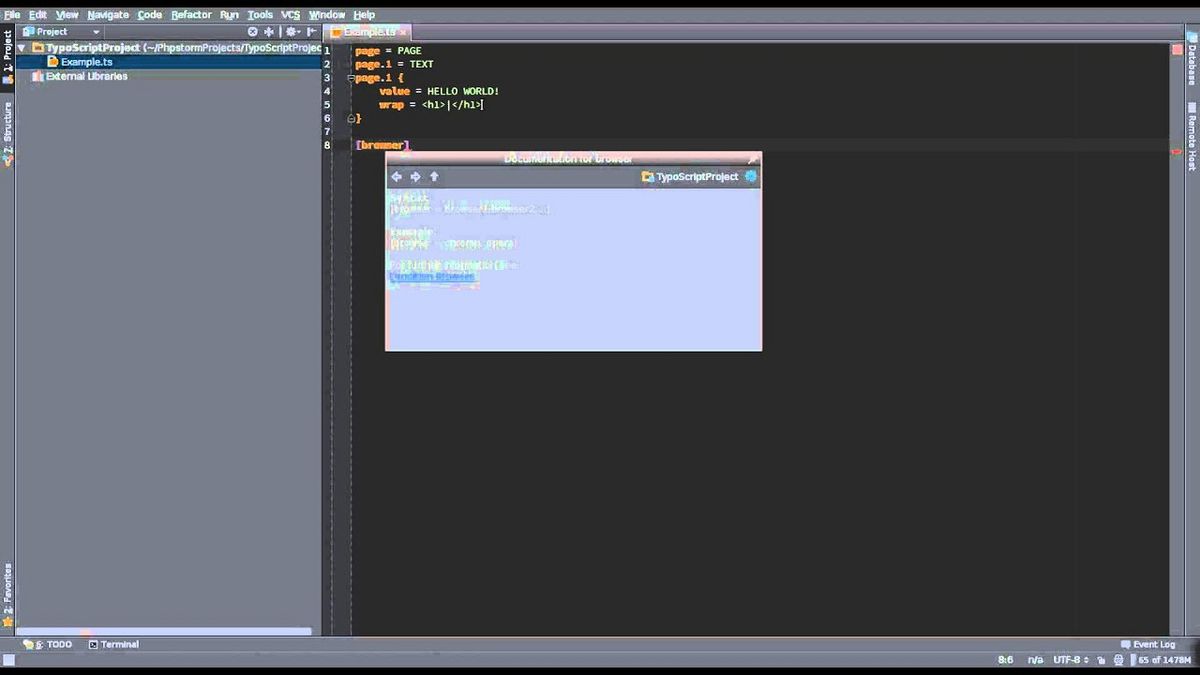This screenshot has height=675, width=1200.
Task: Click the Condition Browser documentation link
Action: tap(432, 276)
